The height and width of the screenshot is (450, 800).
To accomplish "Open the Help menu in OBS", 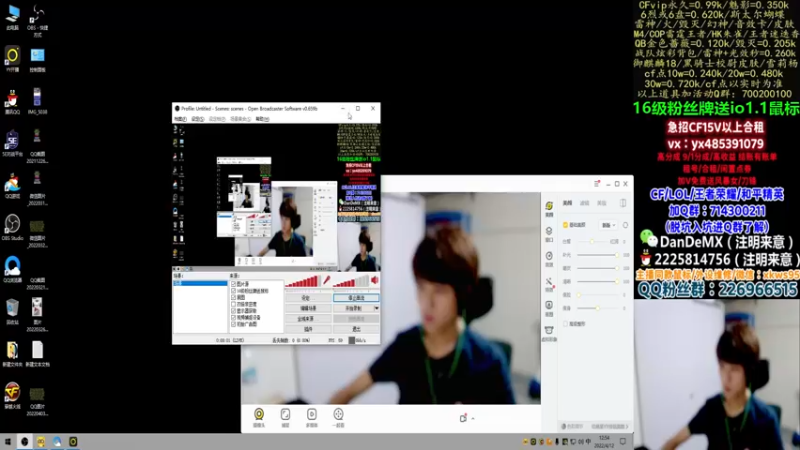I will 262,119.
